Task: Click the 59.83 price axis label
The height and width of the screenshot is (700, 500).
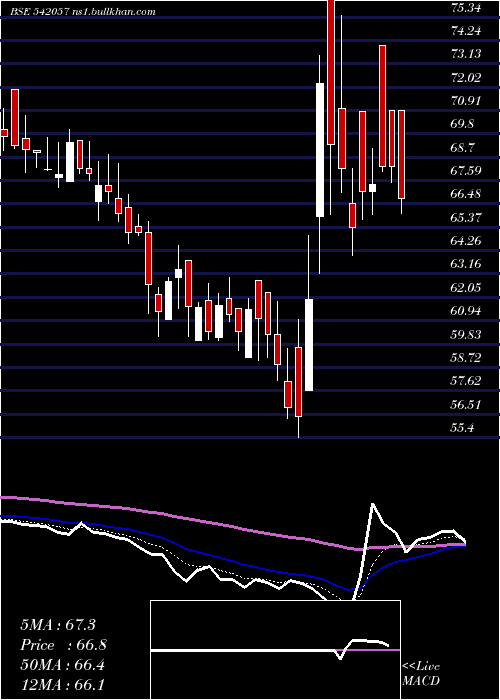Action: 466,335
